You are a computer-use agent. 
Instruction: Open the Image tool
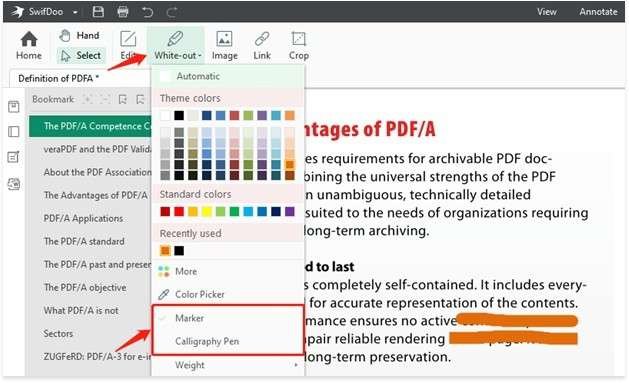pyautogui.click(x=224, y=46)
